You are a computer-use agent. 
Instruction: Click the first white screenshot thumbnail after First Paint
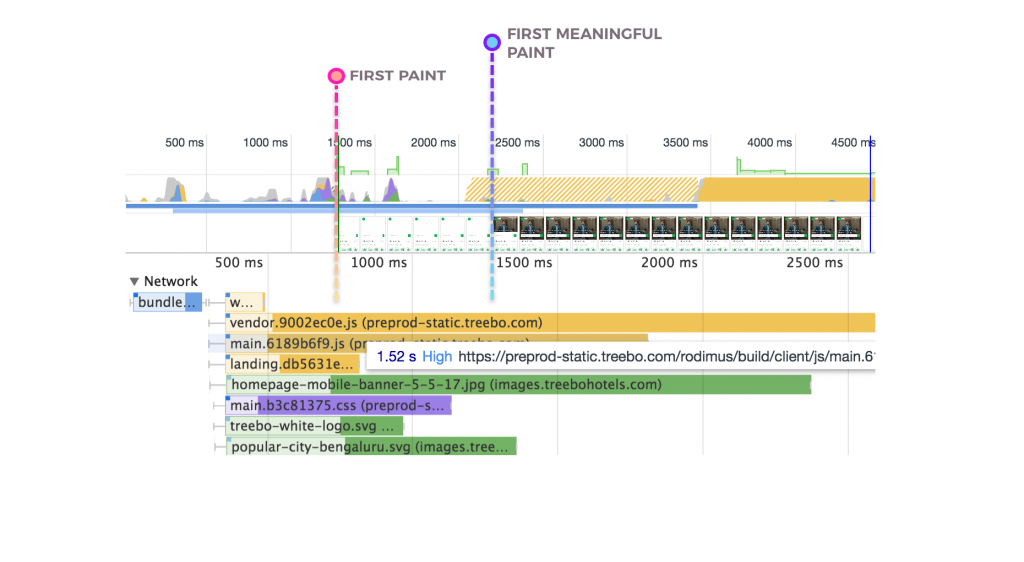click(348, 232)
